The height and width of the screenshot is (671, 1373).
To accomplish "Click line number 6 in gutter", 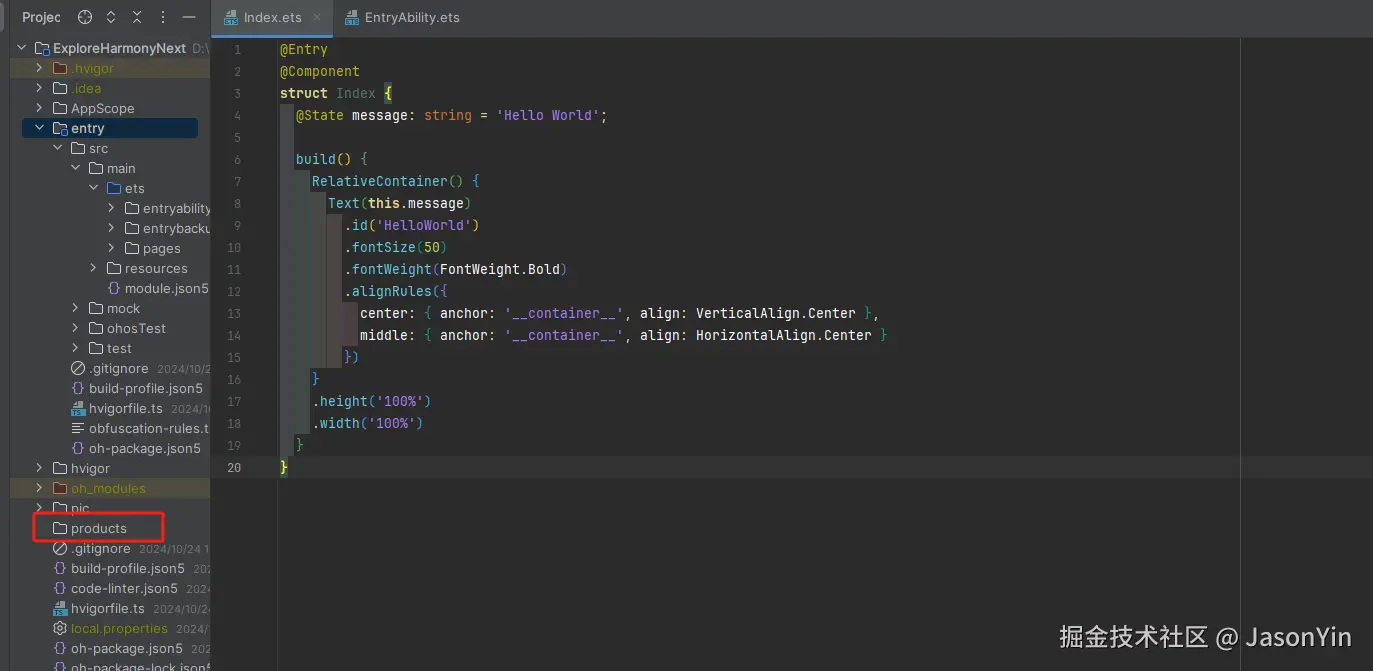I will pyautogui.click(x=237, y=159).
